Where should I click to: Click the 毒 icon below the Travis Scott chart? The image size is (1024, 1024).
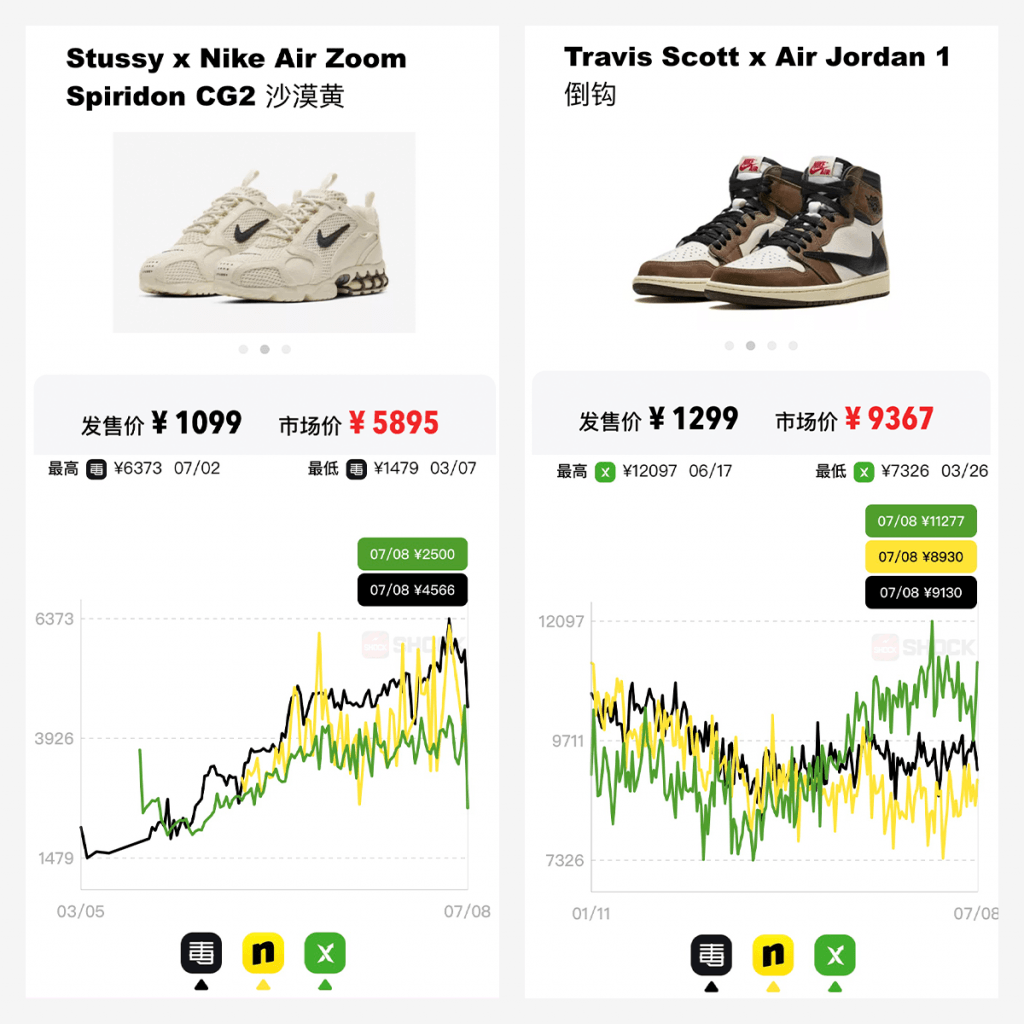coord(711,955)
